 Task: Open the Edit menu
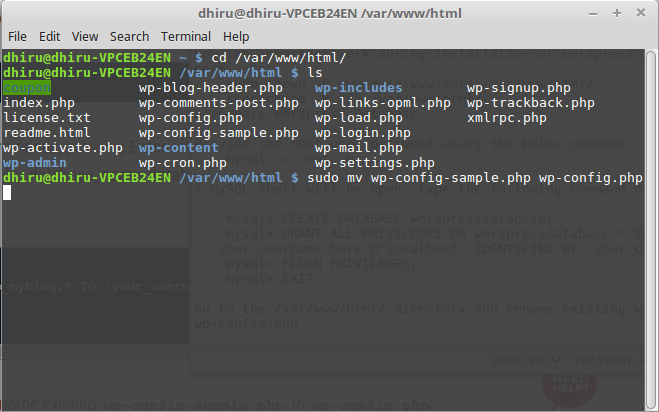click(x=50, y=37)
